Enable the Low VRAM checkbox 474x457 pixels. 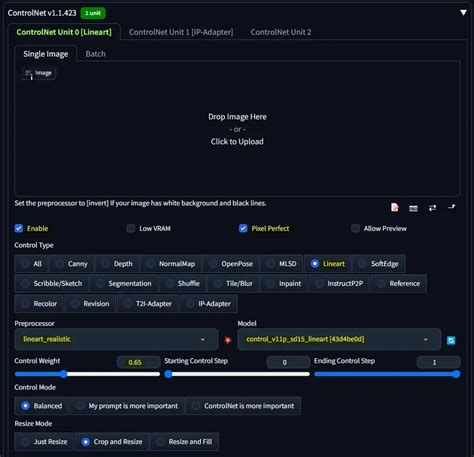tap(131, 228)
